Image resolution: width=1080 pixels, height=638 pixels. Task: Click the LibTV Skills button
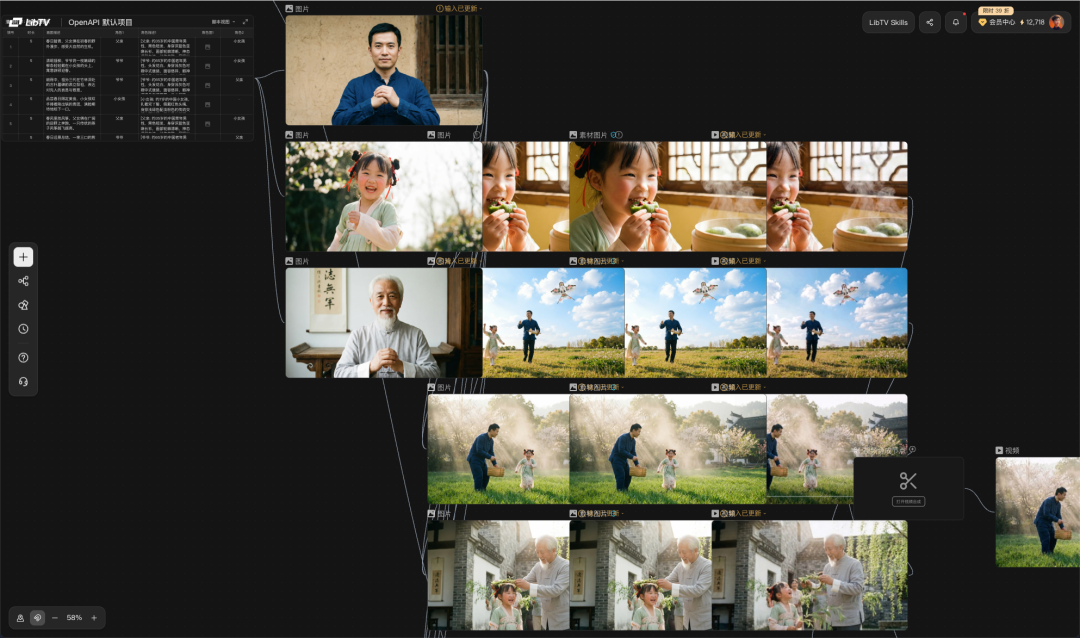click(887, 22)
